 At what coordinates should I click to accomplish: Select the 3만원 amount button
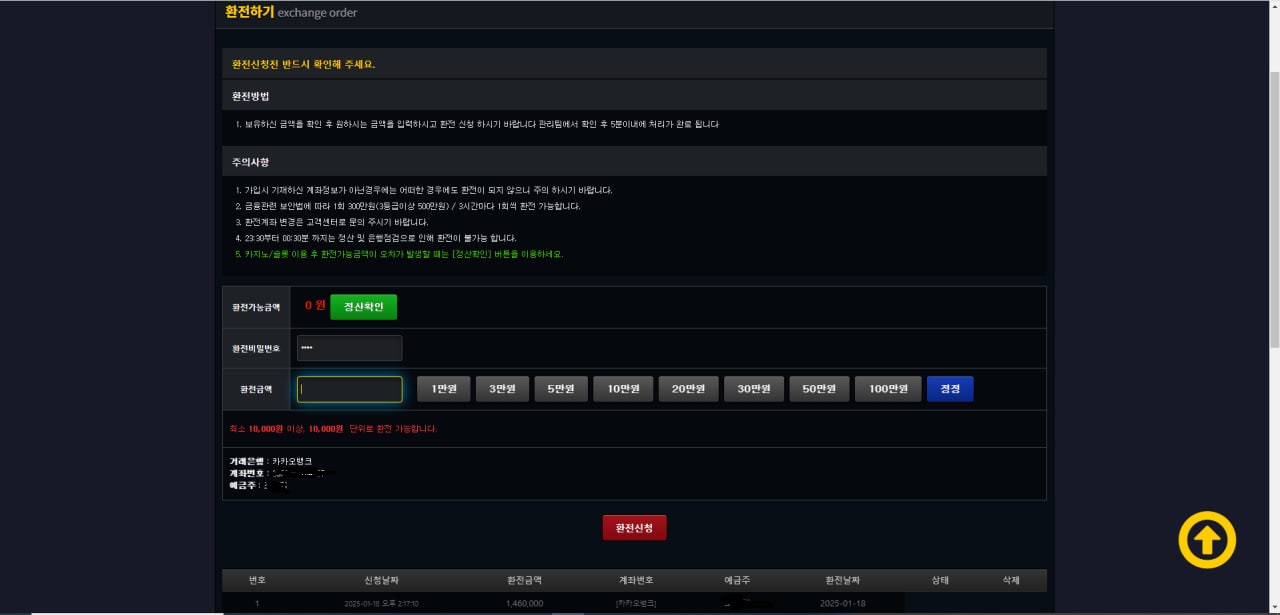point(502,389)
